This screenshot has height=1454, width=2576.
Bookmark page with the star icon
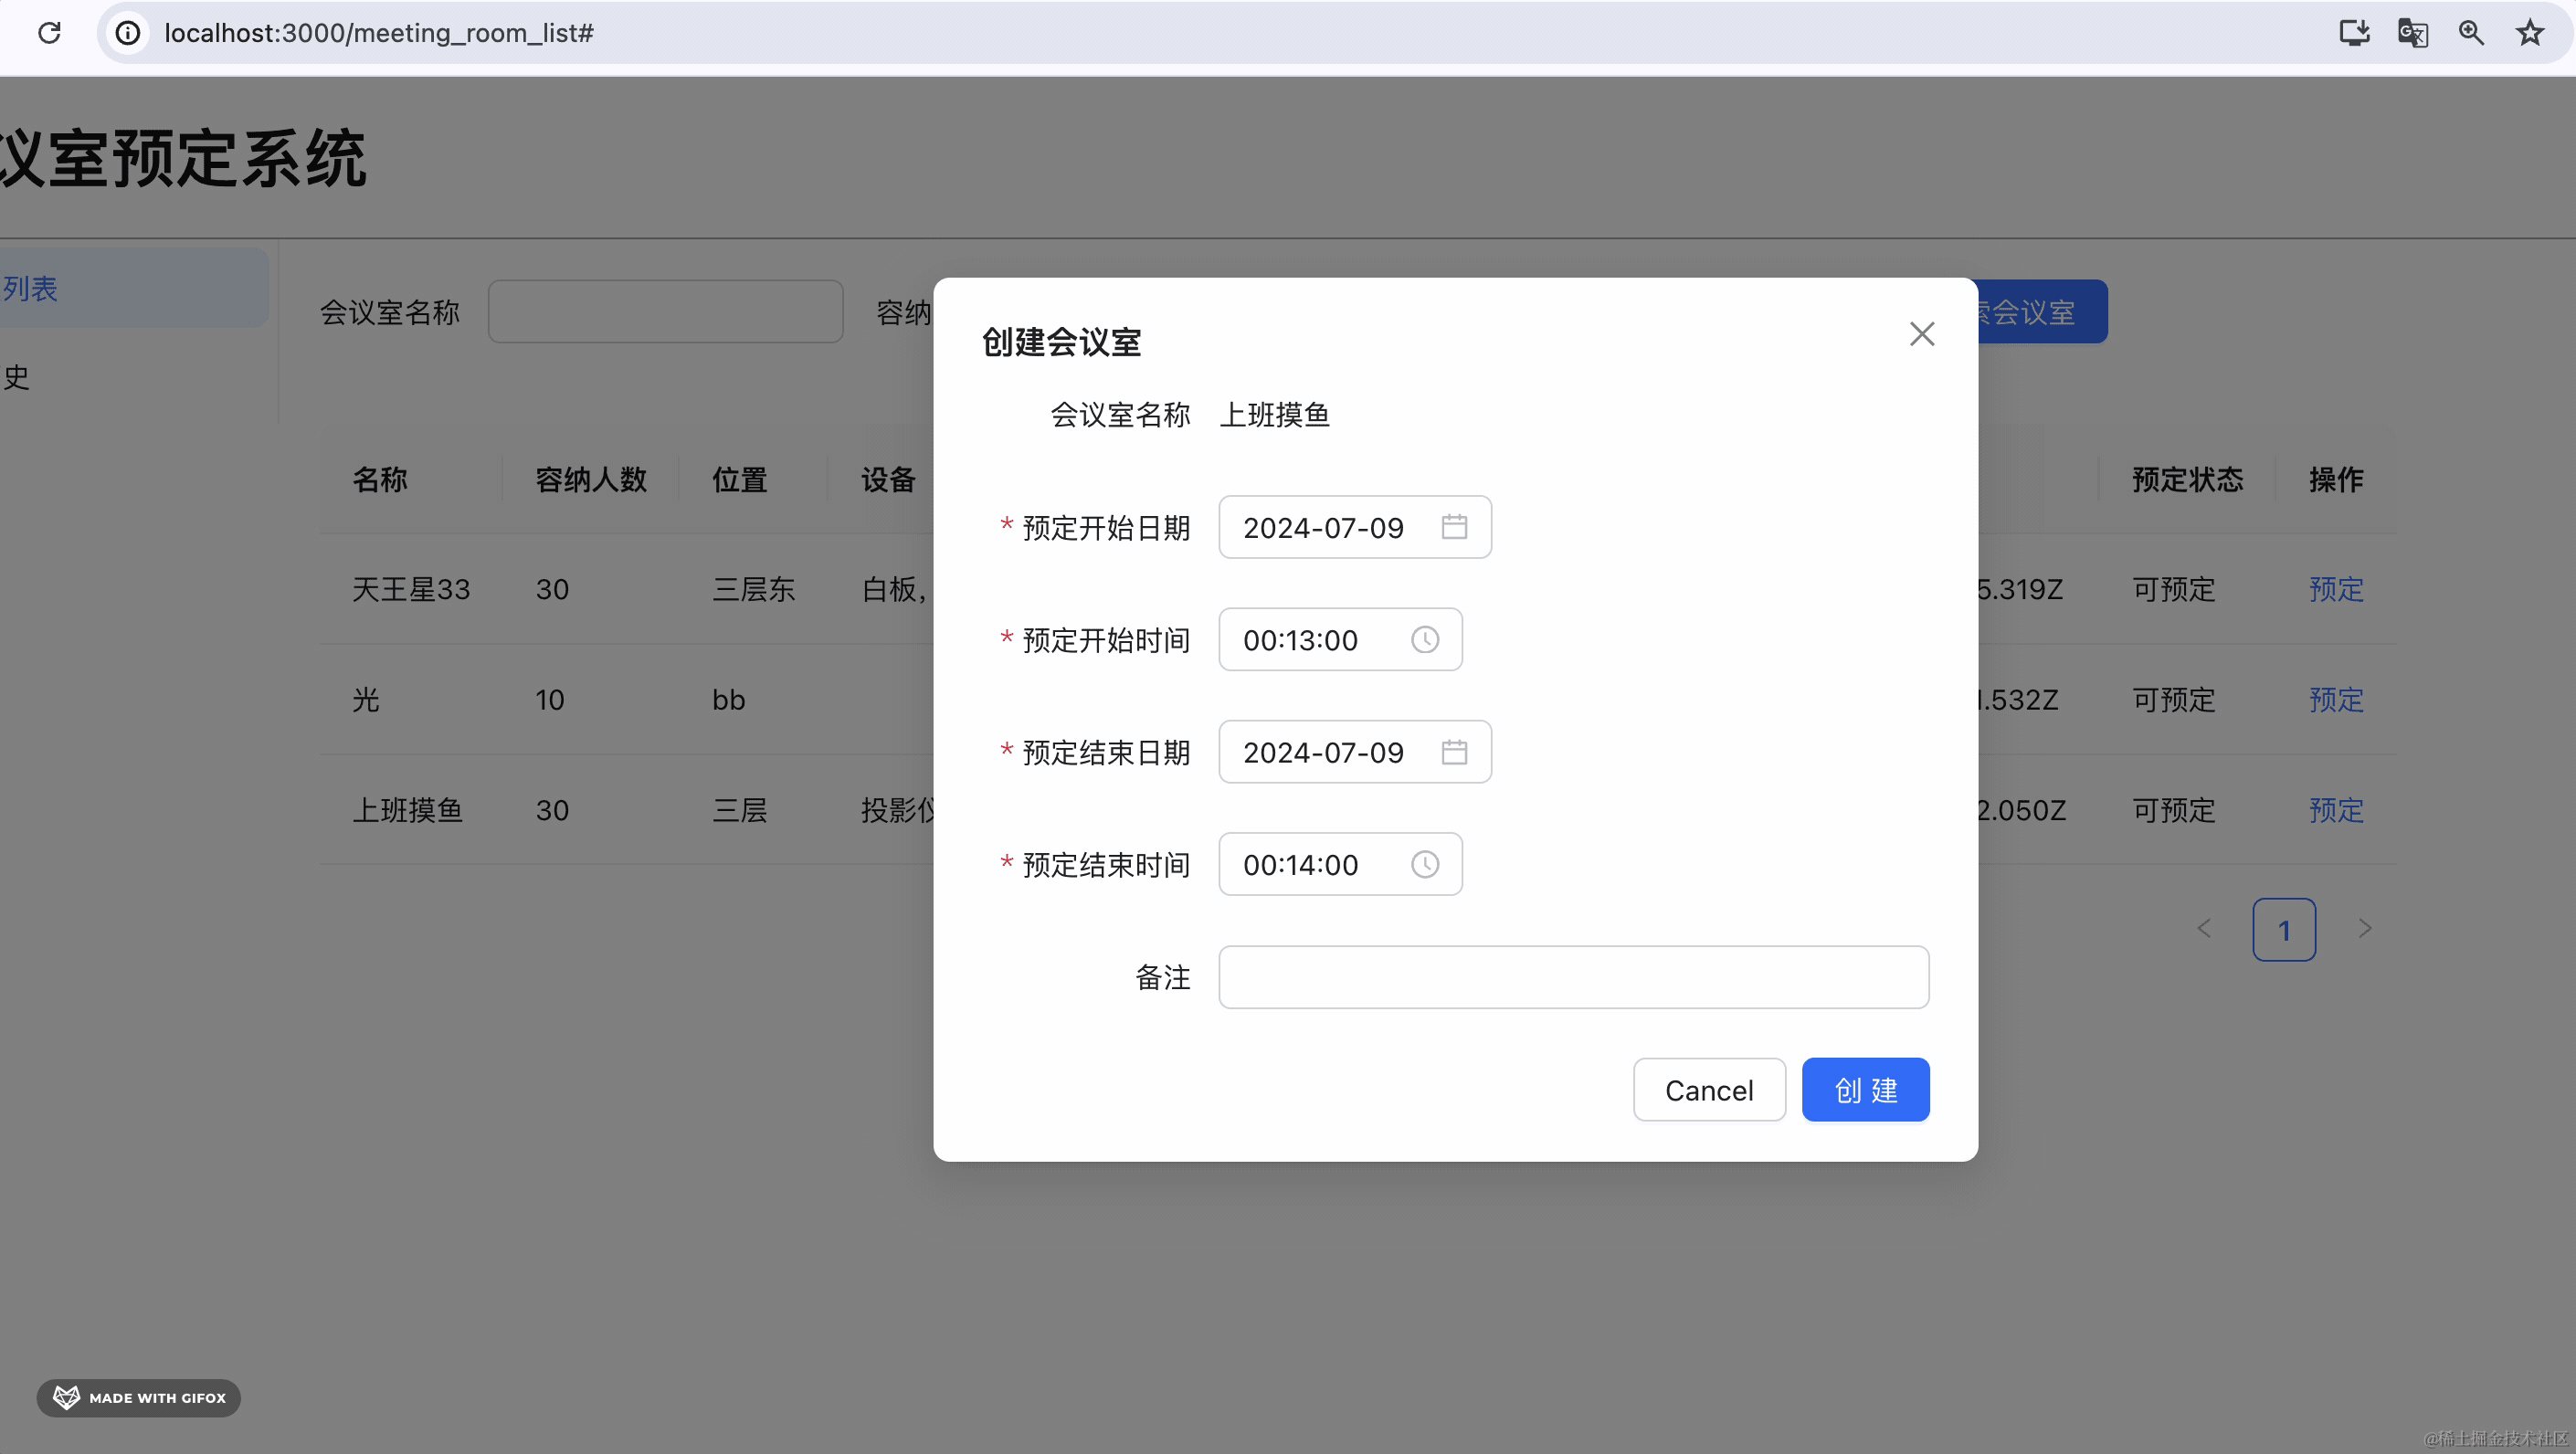(x=2529, y=33)
